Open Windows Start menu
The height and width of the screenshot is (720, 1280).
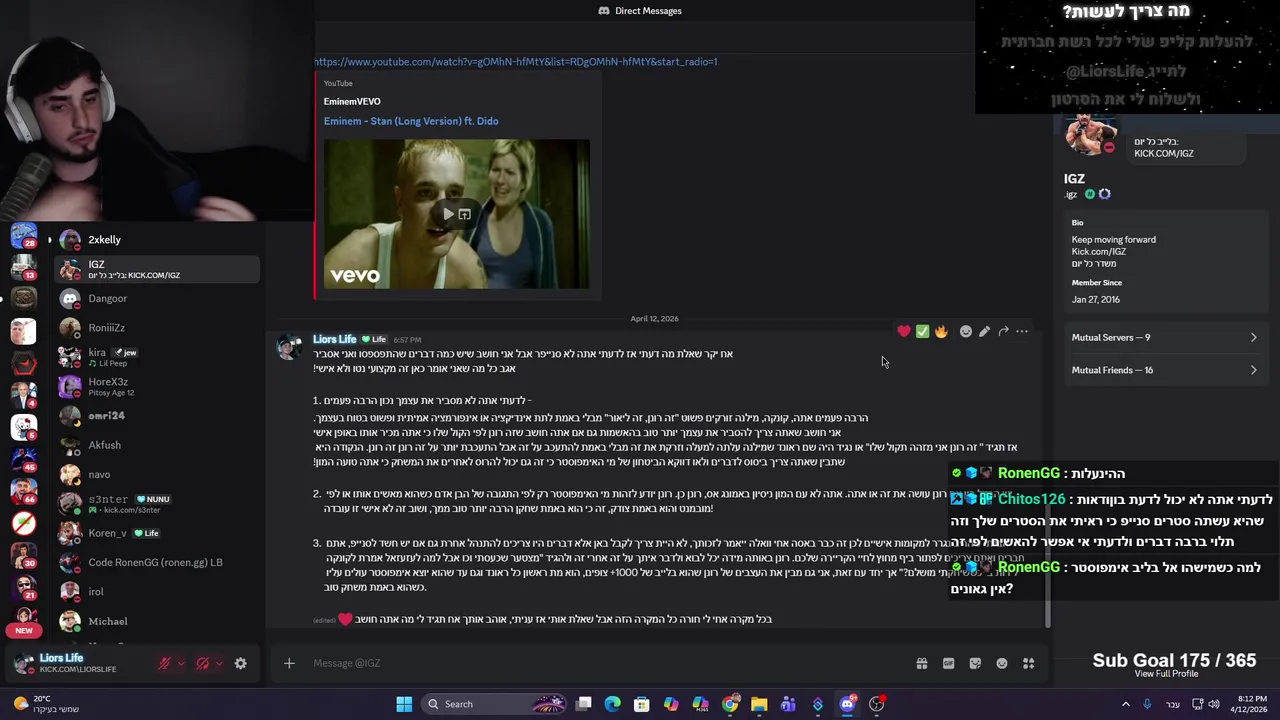point(404,704)
